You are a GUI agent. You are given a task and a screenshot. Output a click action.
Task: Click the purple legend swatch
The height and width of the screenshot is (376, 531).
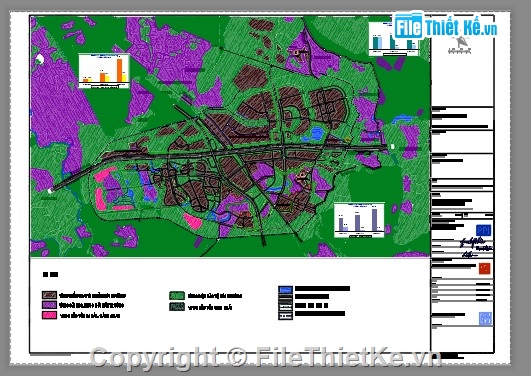[49, 305]
